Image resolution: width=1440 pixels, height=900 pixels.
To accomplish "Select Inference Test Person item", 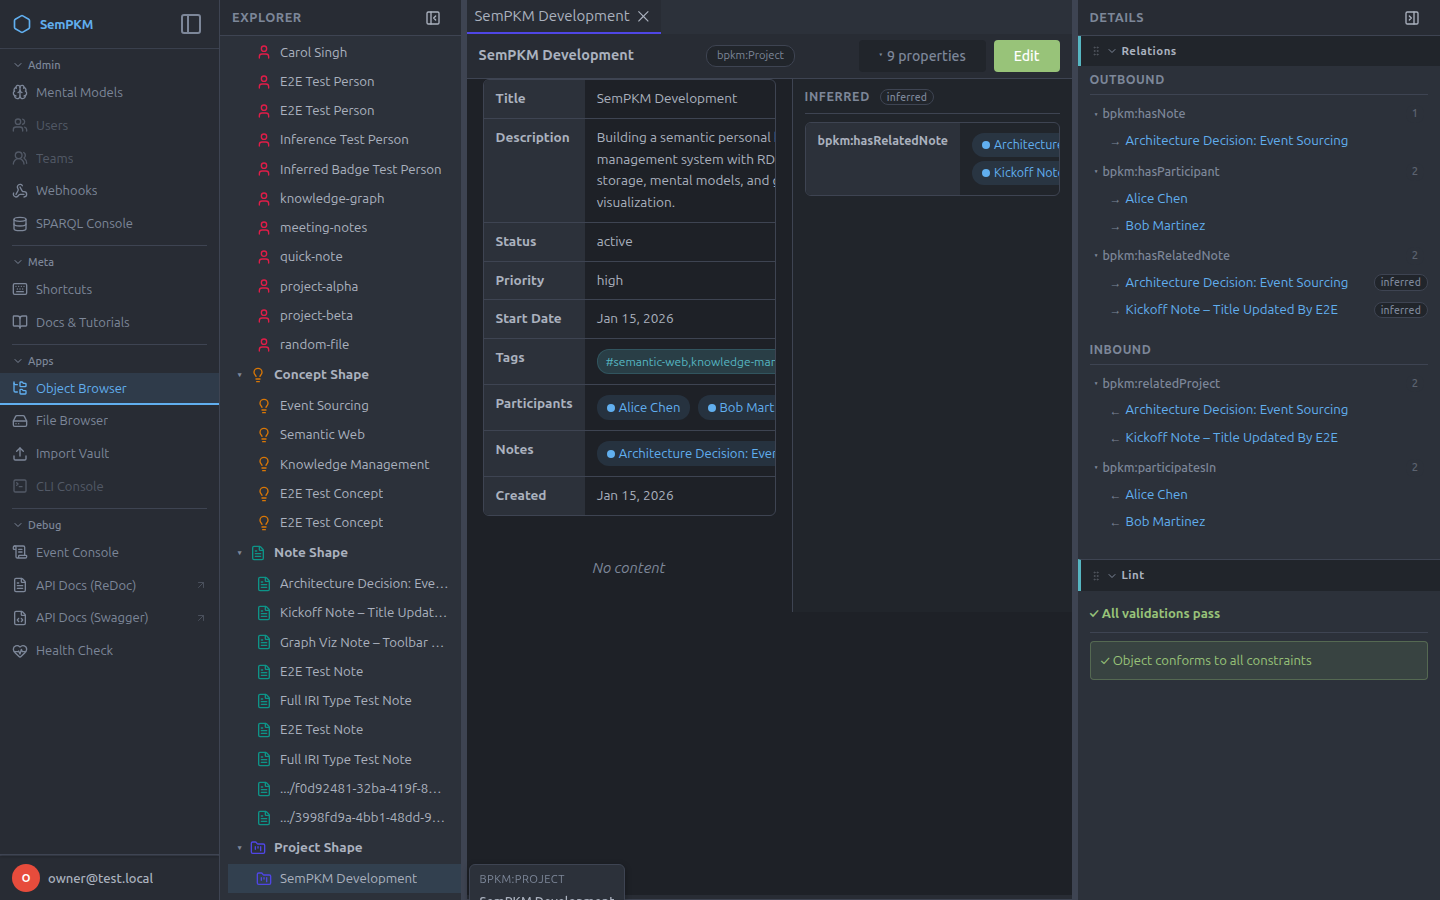I will click(344, 139).
